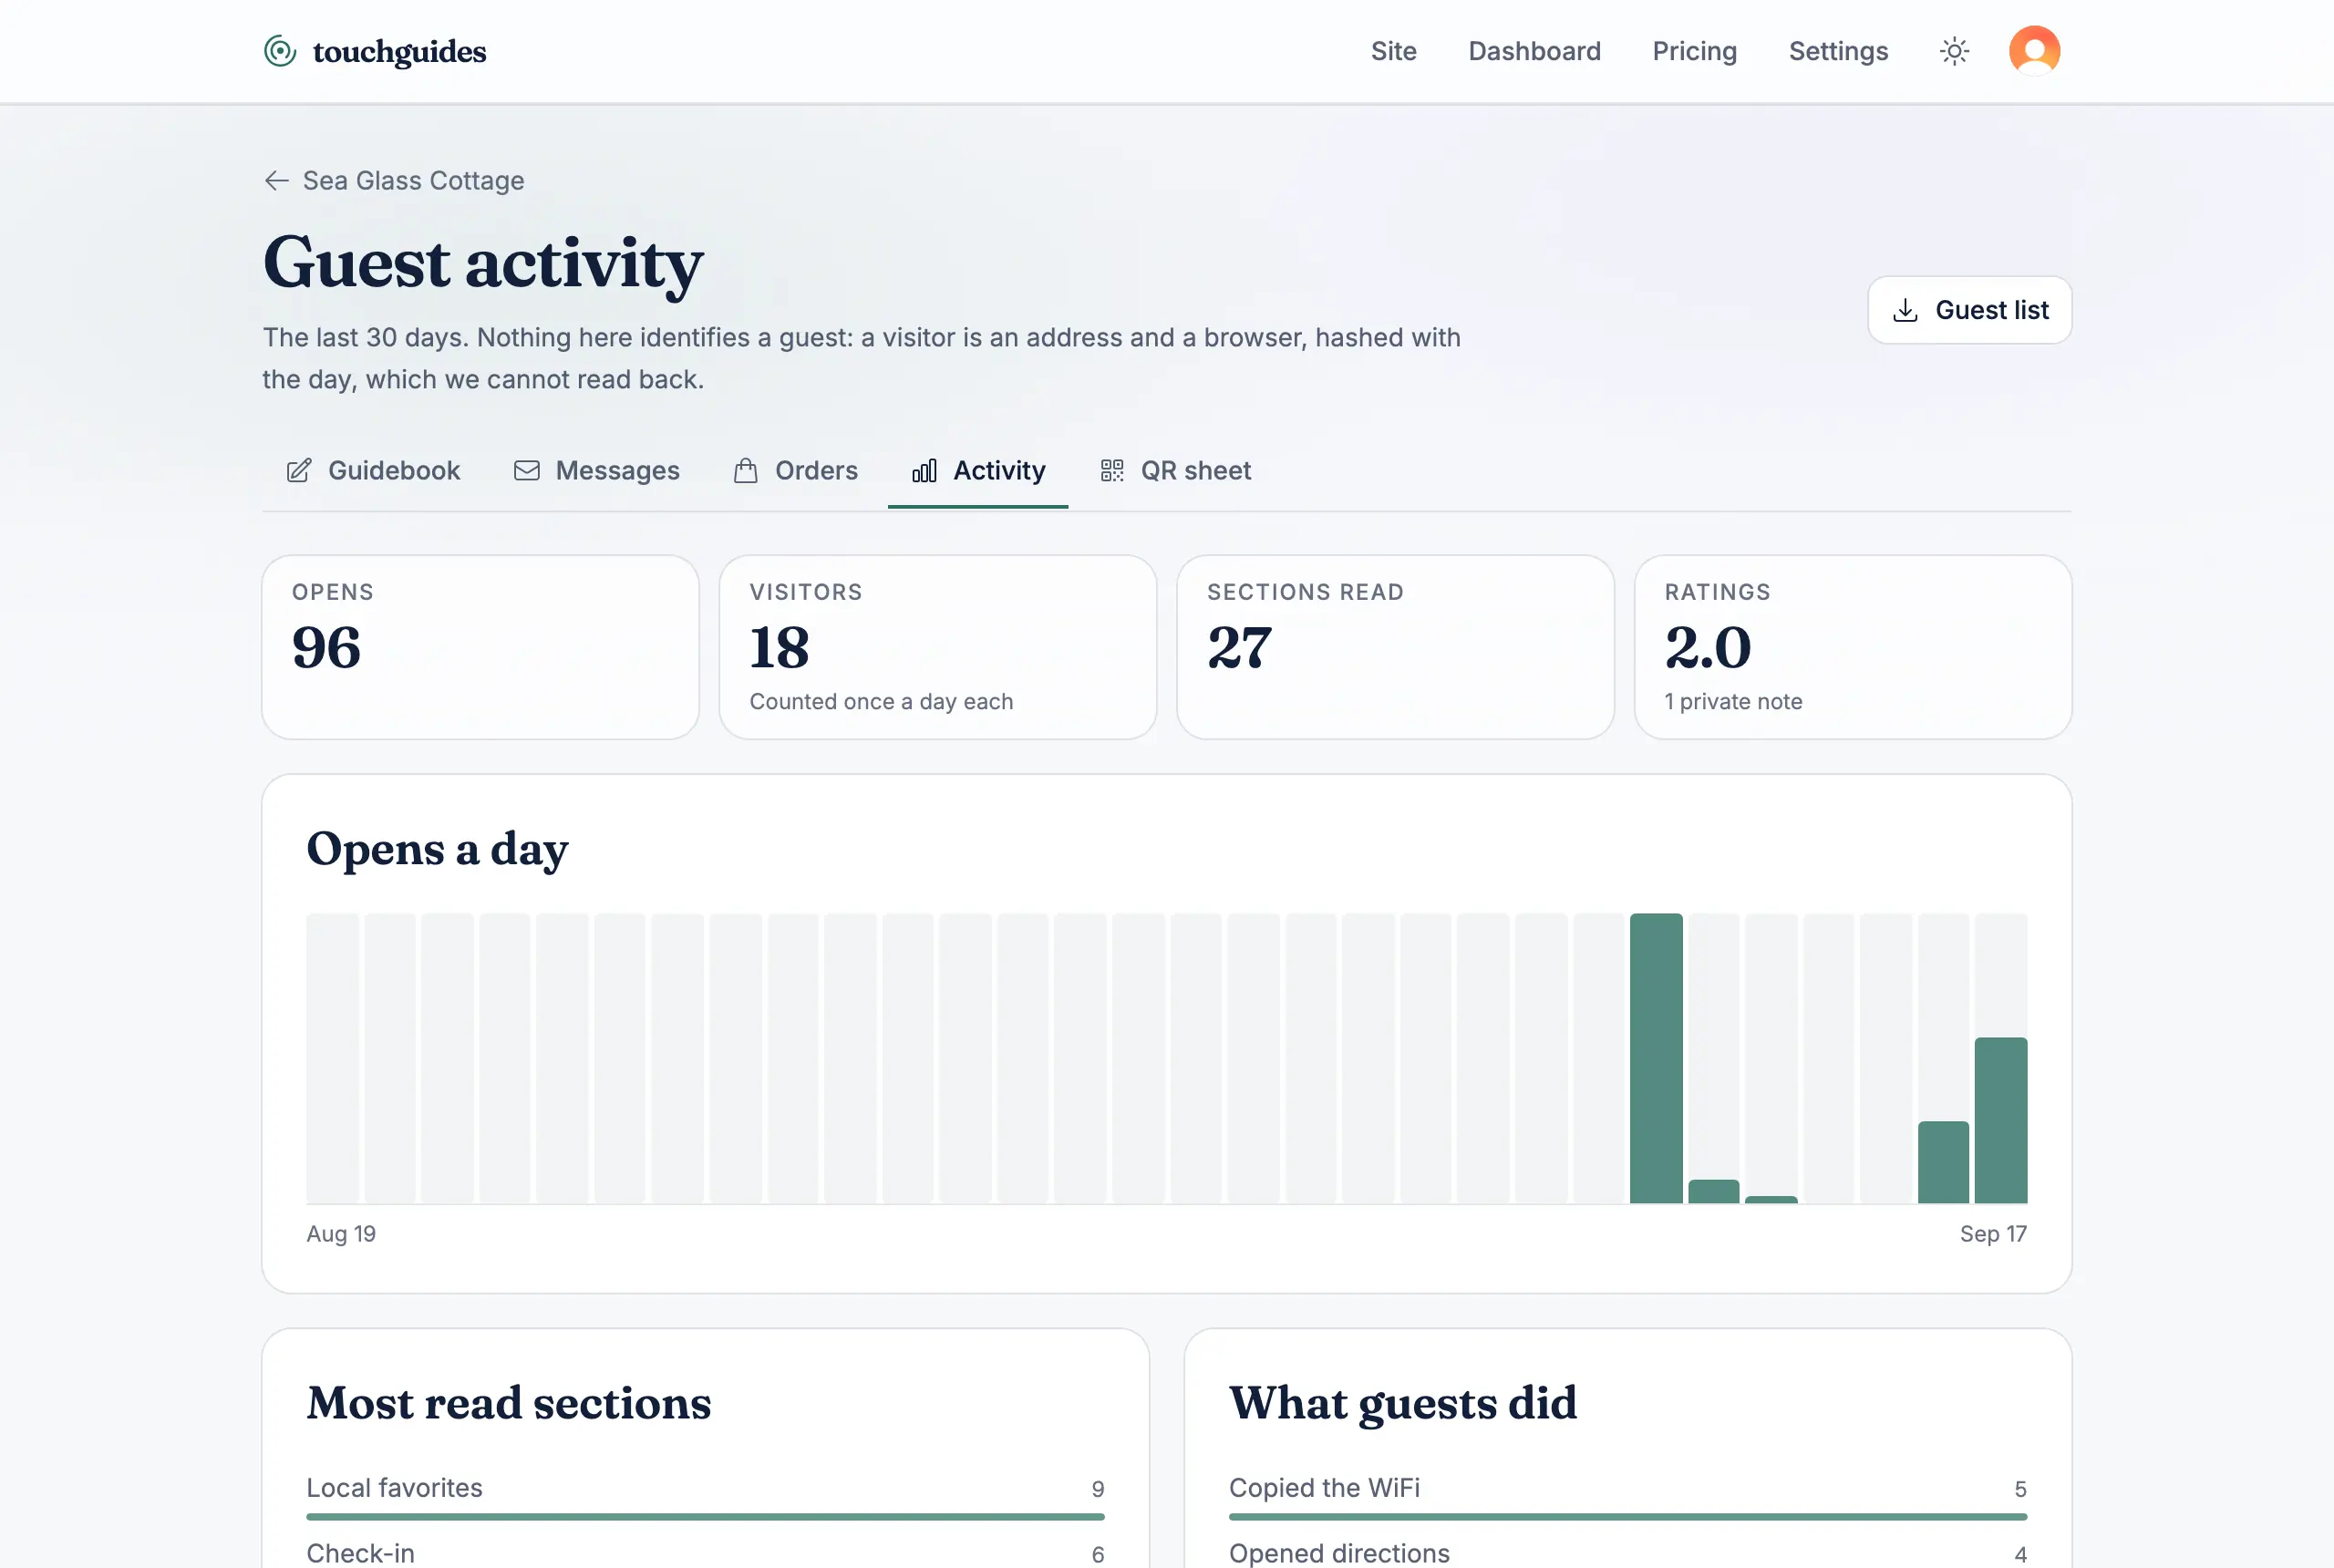Select the Activity tab
Screen dimensions: 2334x1568
click(978, 471)
